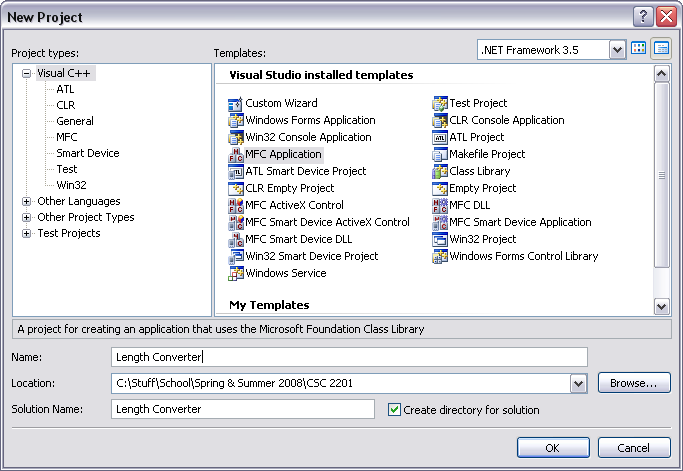683x471 pixels.
Task: Select General project type
Action: tap(75, 121)
